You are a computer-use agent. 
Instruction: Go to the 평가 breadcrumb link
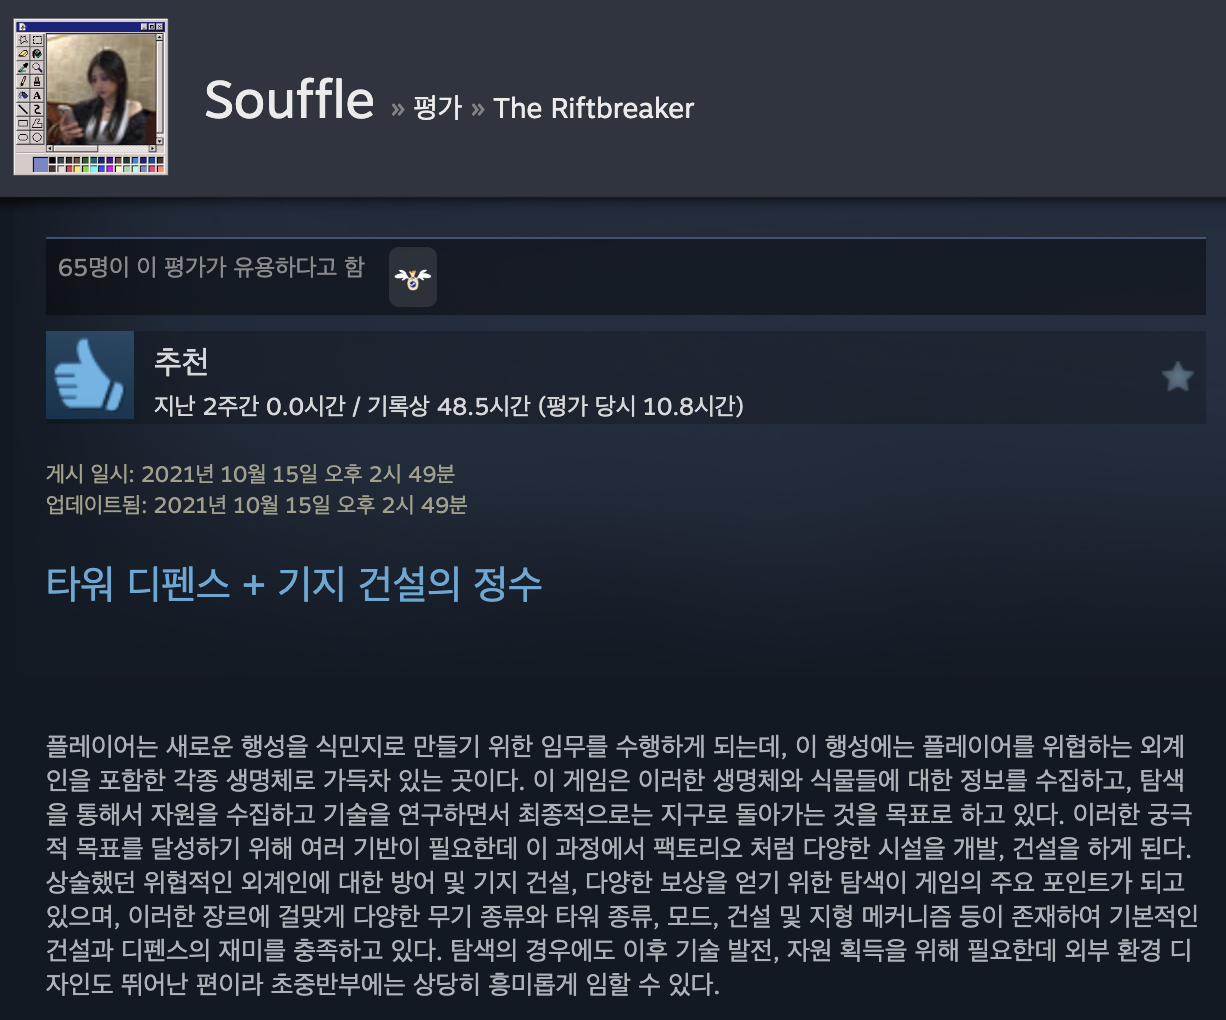pos(438,108)
